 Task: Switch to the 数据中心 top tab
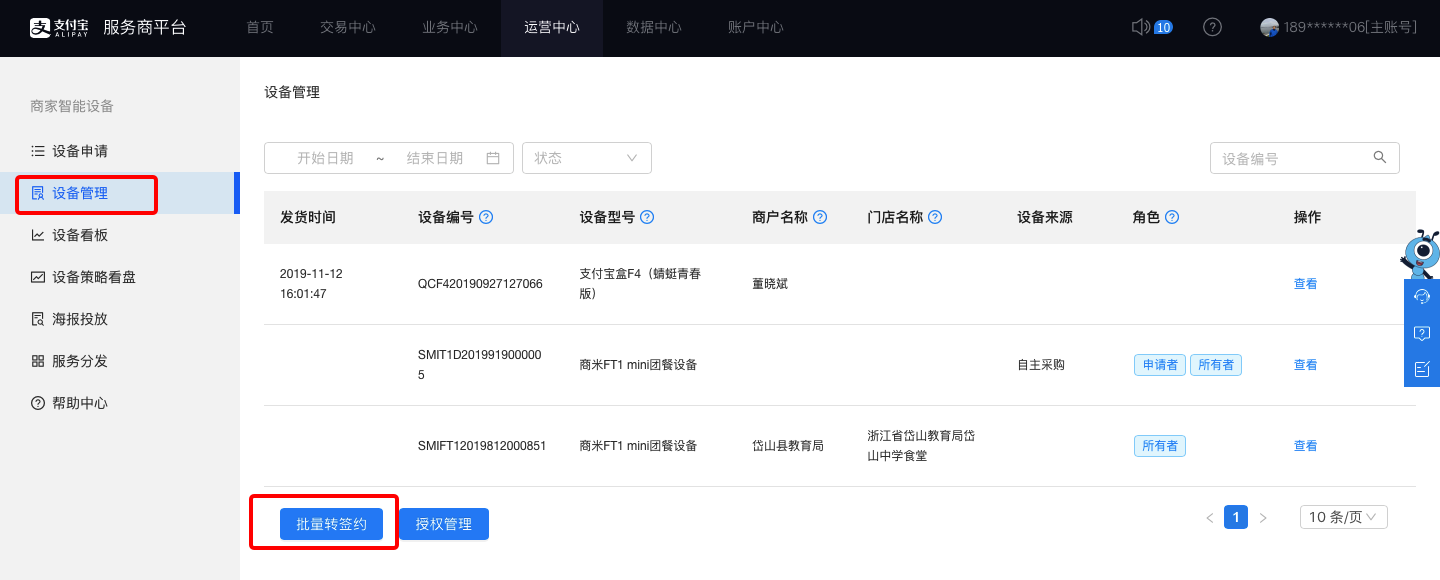[x=654, y=28]
